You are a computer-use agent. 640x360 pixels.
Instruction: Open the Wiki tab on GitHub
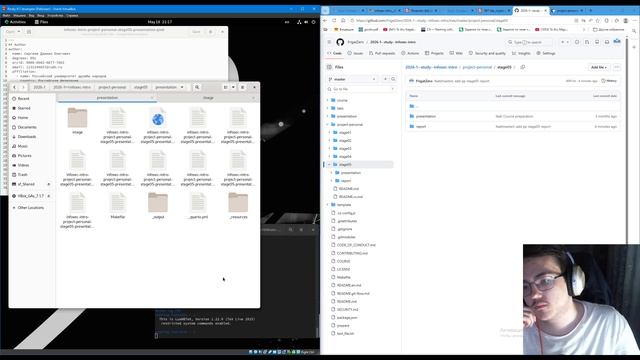point(456,53)
